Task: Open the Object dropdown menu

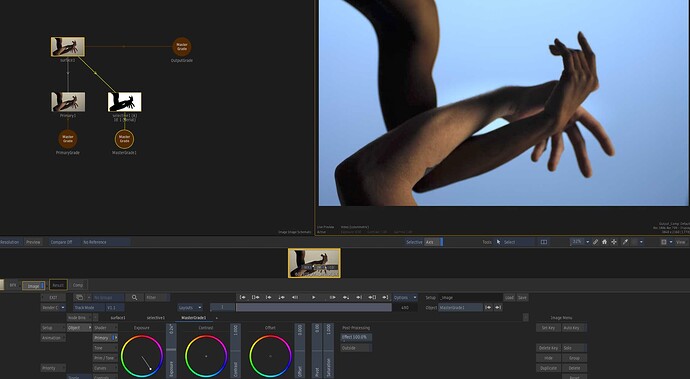Action: pos(79,328)
